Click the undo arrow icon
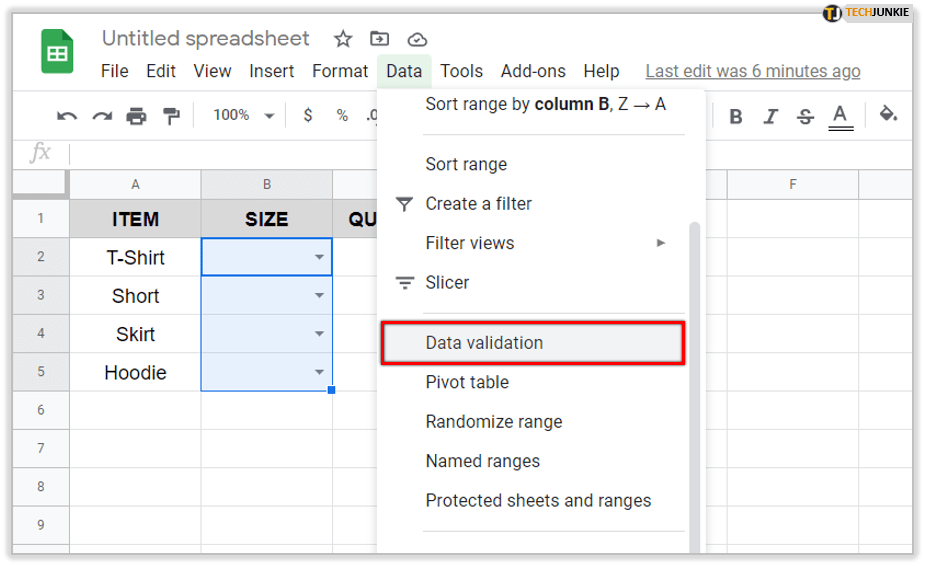 coord(67,116)
